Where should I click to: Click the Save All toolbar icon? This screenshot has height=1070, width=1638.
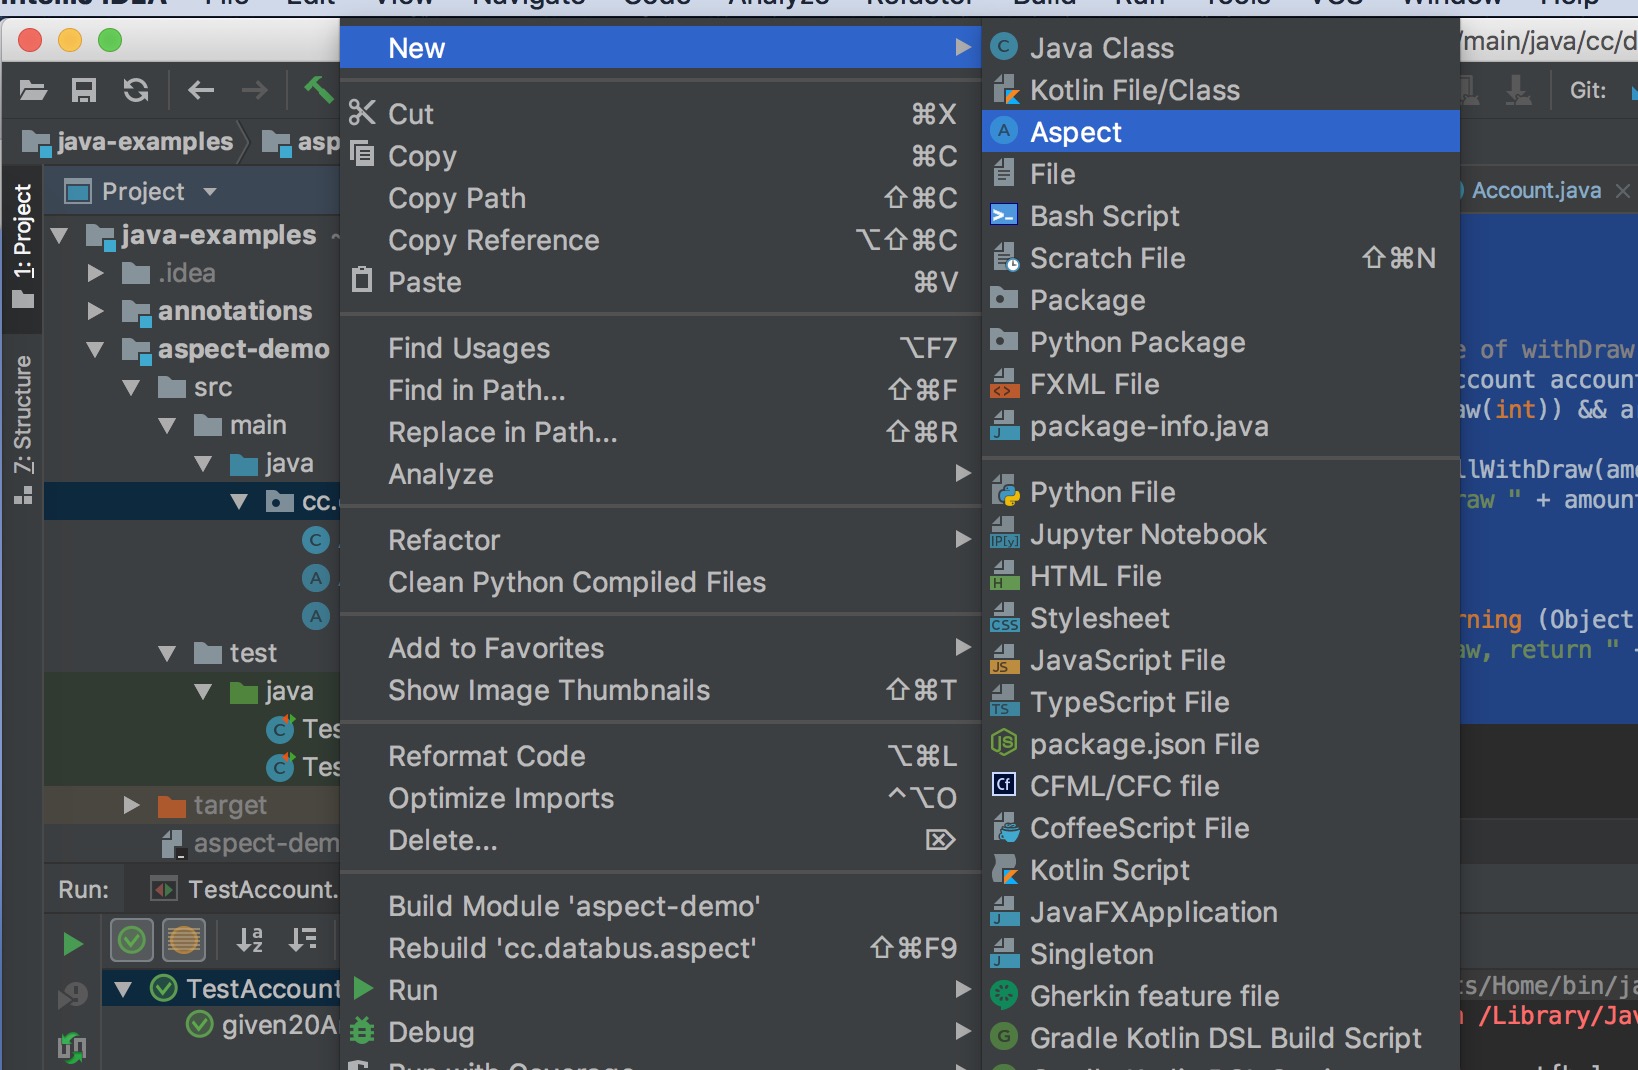[84, 91]
